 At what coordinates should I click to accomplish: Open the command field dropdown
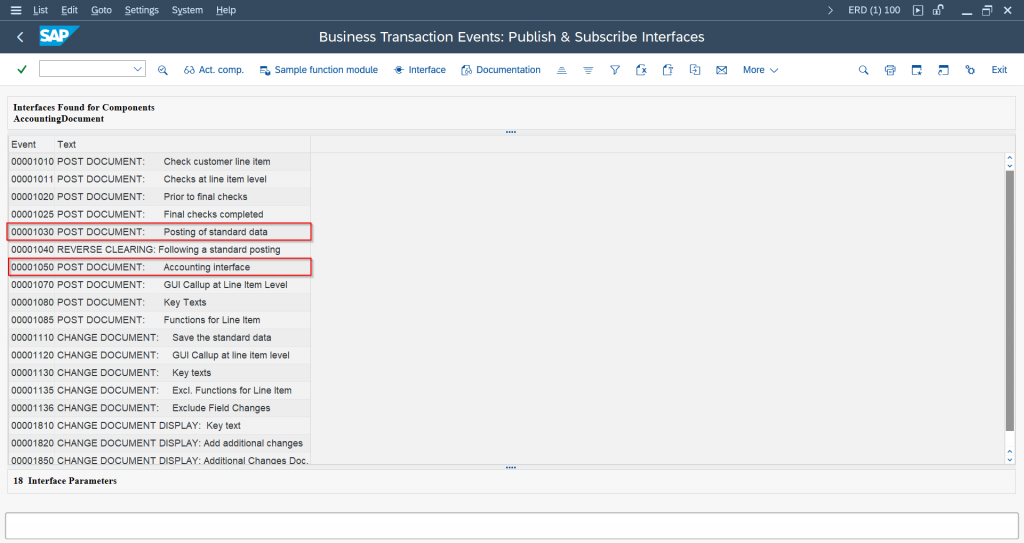point(138,69)
